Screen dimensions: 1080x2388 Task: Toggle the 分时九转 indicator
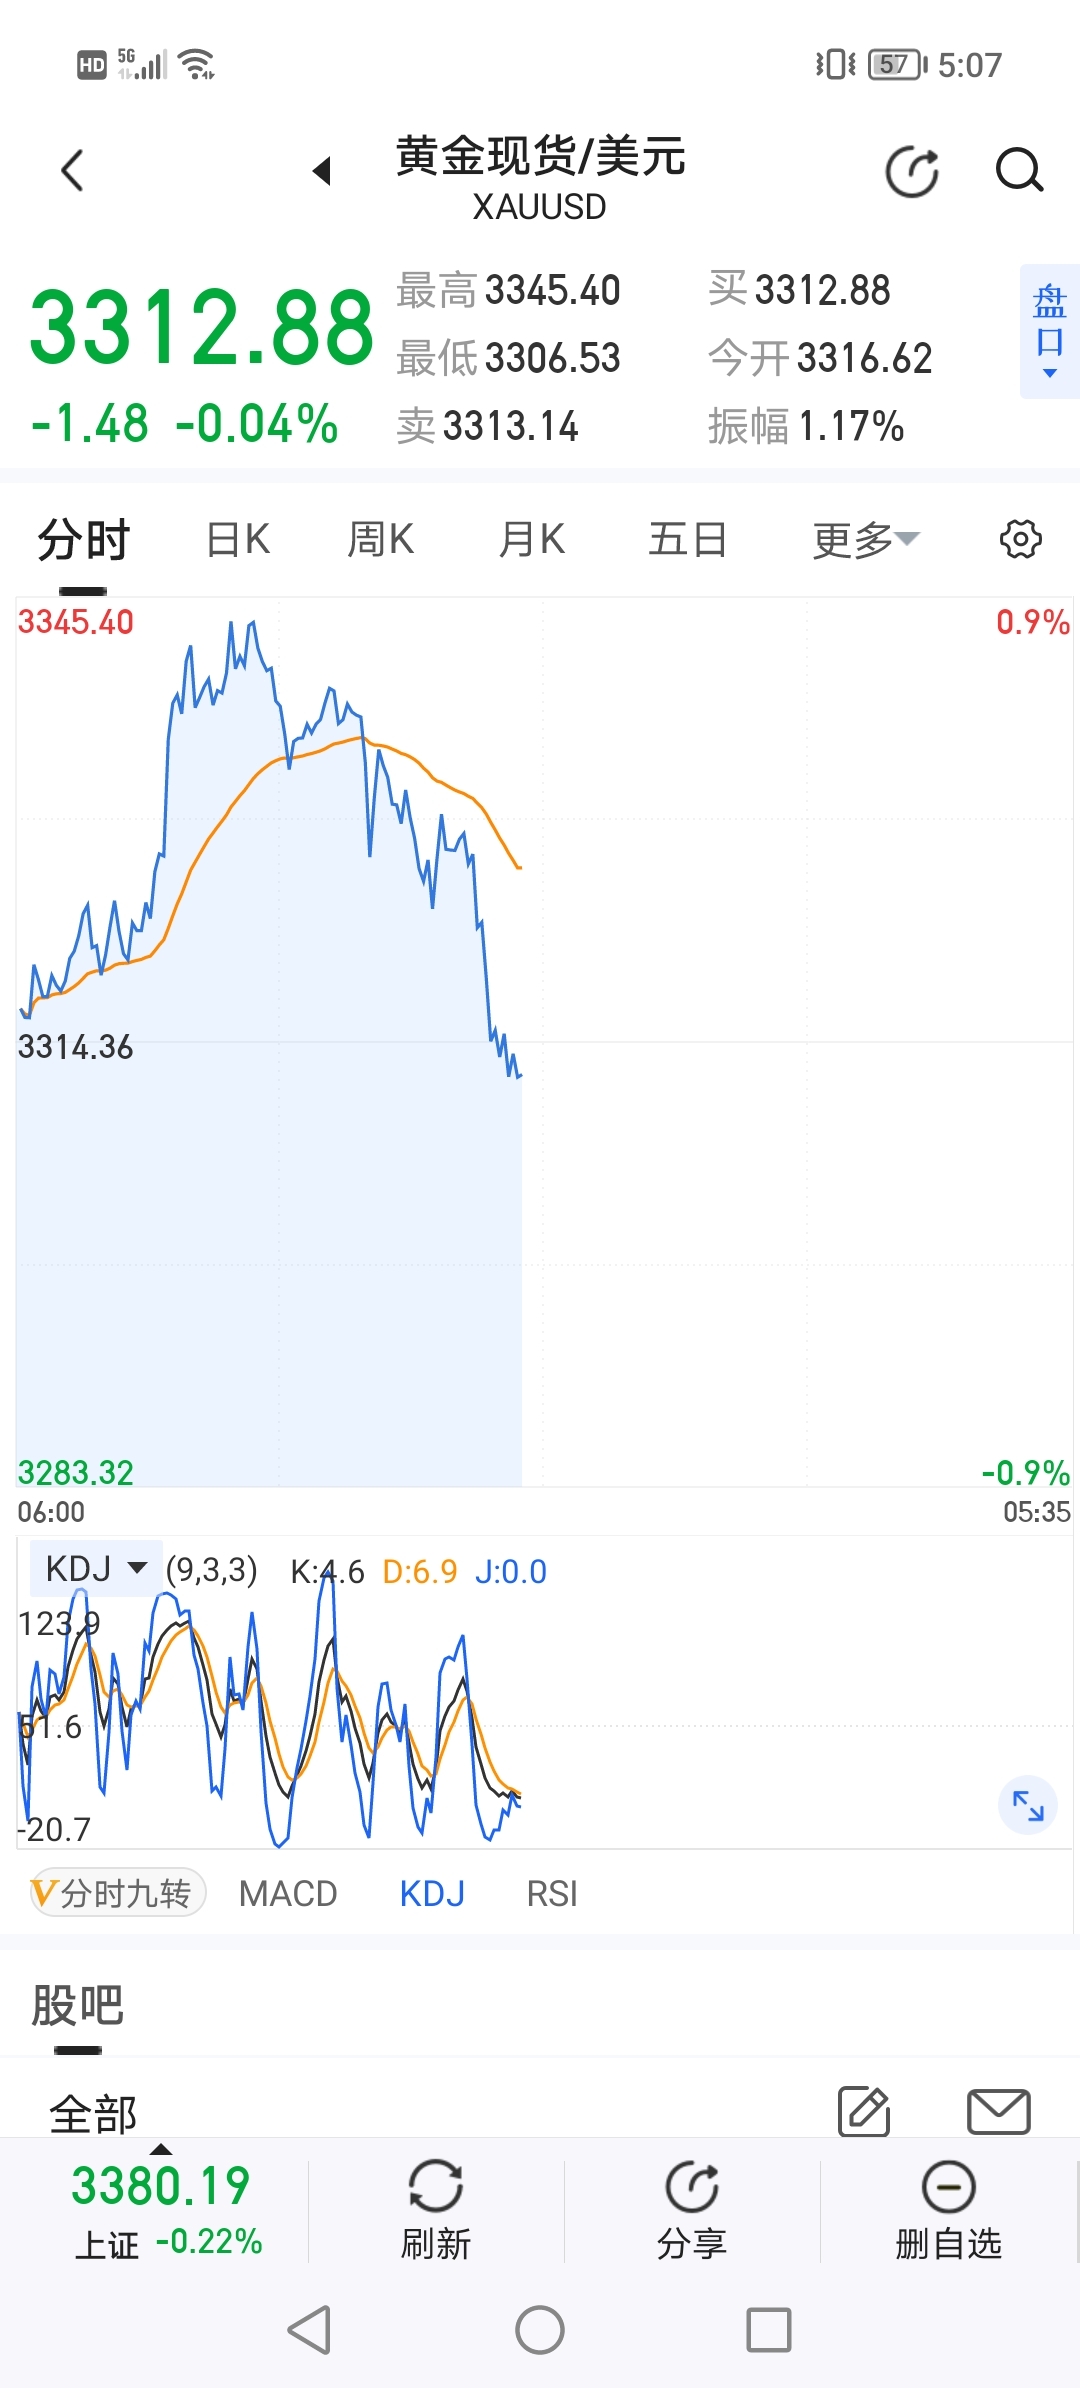(x=118, y=1893)
